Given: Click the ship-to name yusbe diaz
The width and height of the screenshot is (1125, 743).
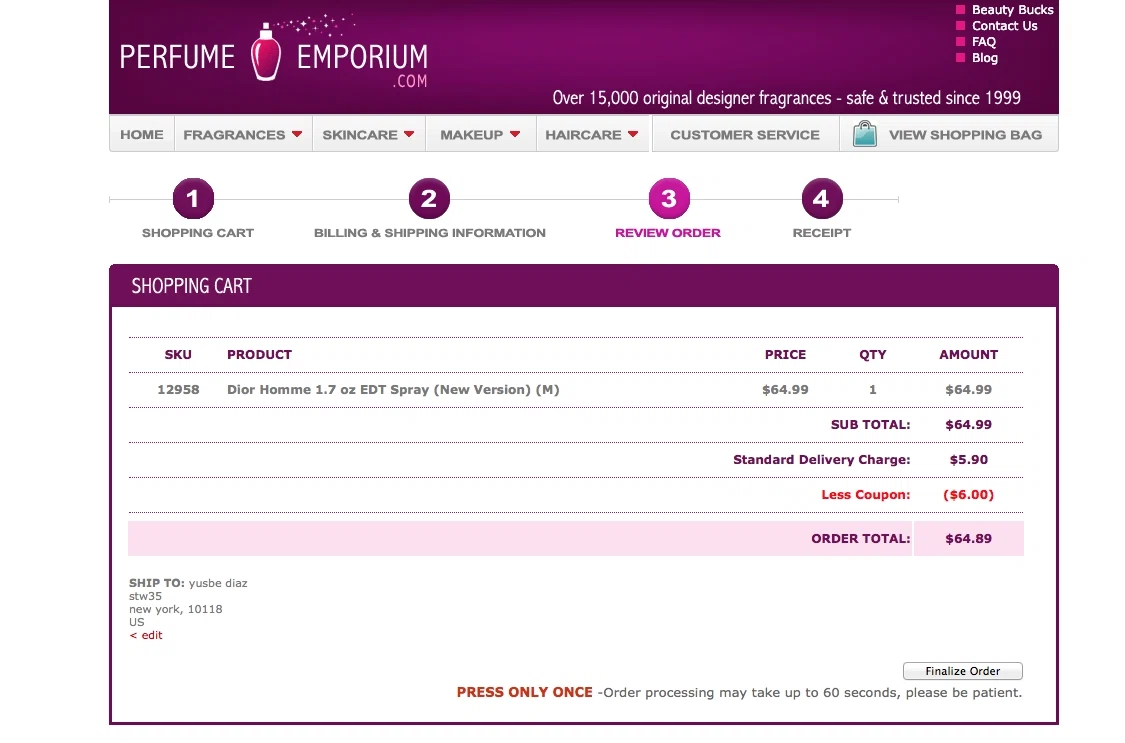Looking at the screenshot, I should (217, 583).
